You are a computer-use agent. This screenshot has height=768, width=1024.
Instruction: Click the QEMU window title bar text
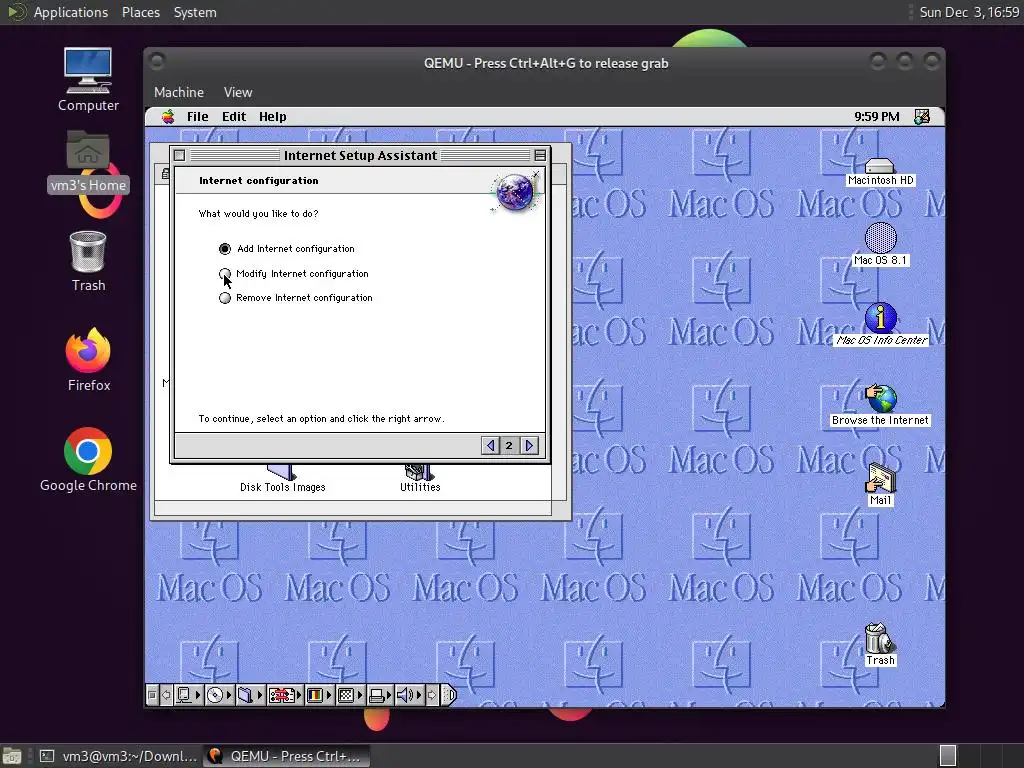(x=546, y=63)
